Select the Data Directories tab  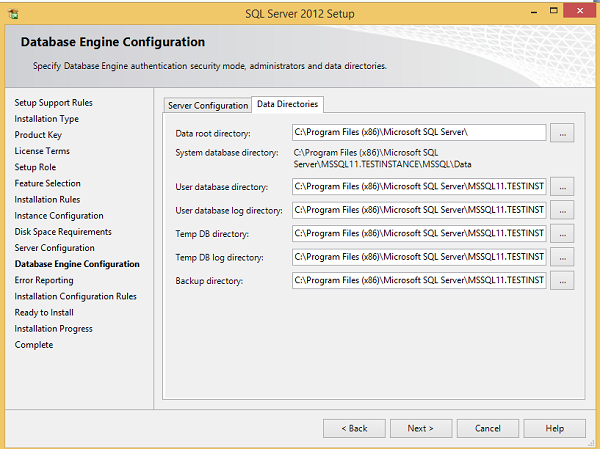coord(288,104)
